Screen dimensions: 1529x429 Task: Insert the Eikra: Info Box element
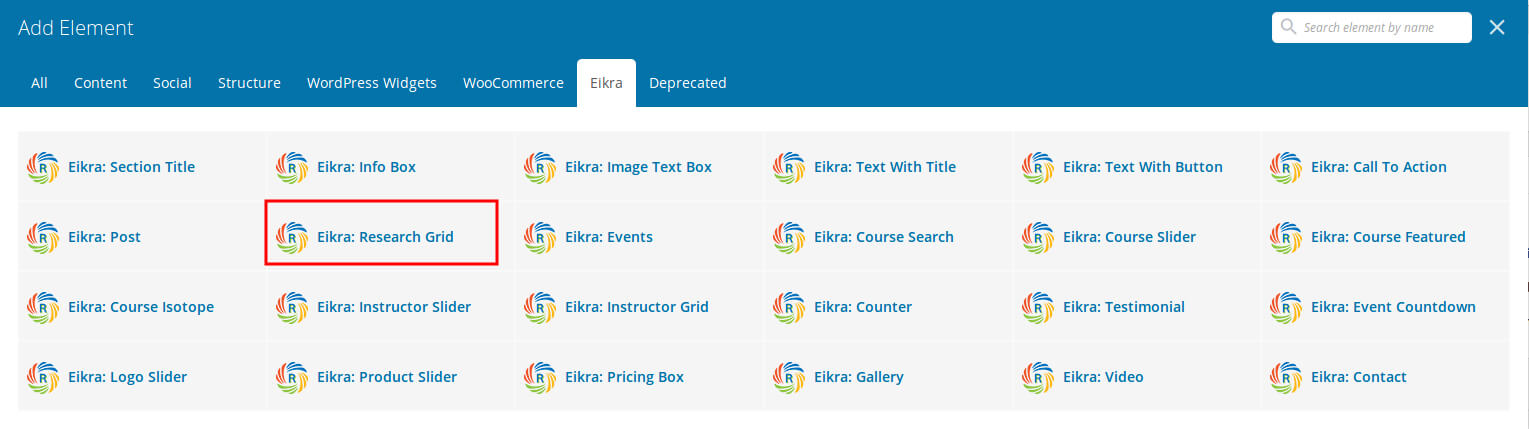(x=391, y=167)
